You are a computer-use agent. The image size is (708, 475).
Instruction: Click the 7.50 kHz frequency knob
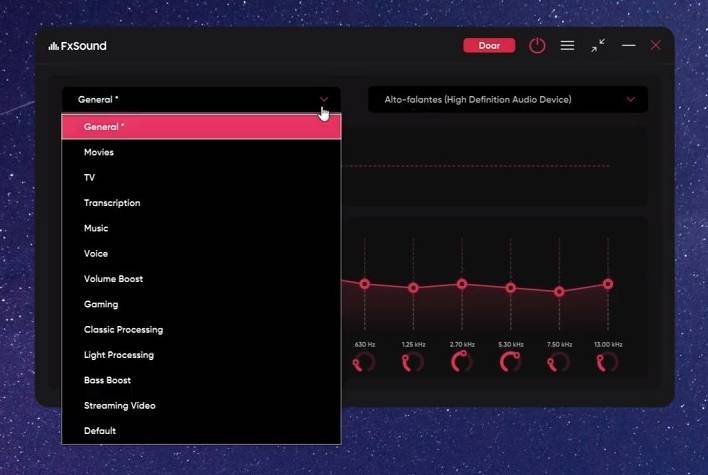[559, 362]
